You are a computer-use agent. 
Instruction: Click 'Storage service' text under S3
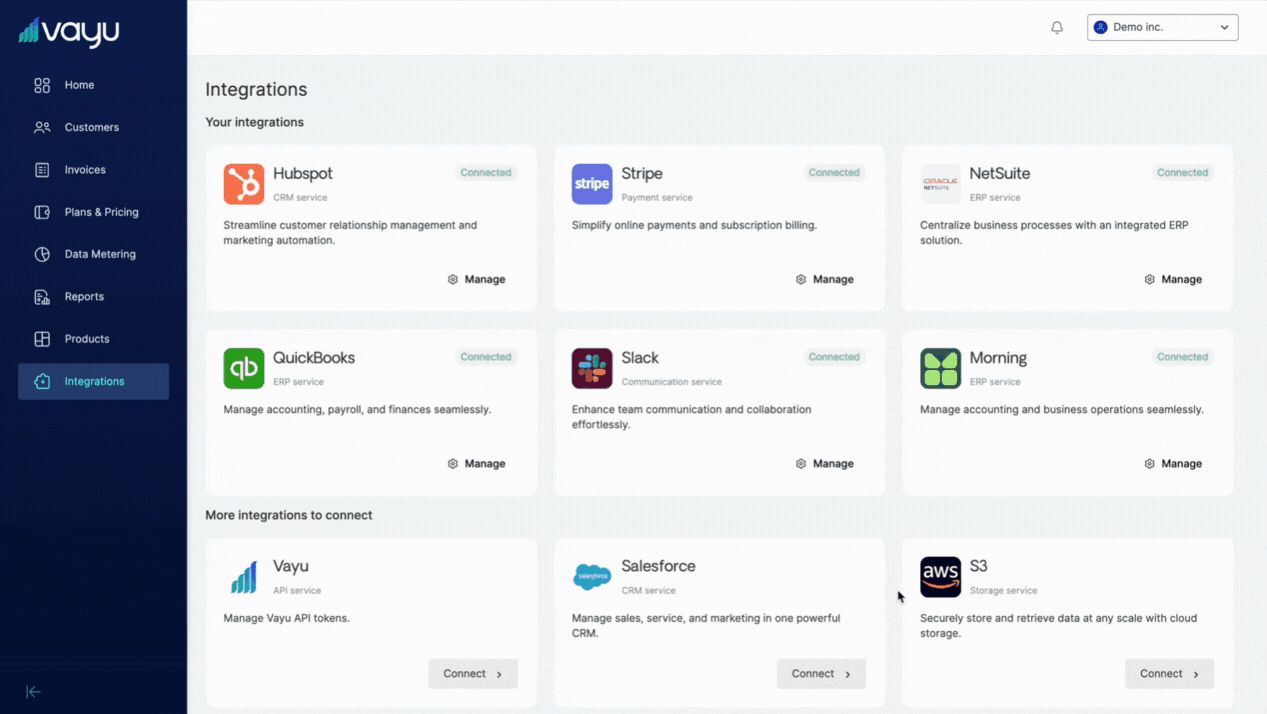[x=1003, y=591]
